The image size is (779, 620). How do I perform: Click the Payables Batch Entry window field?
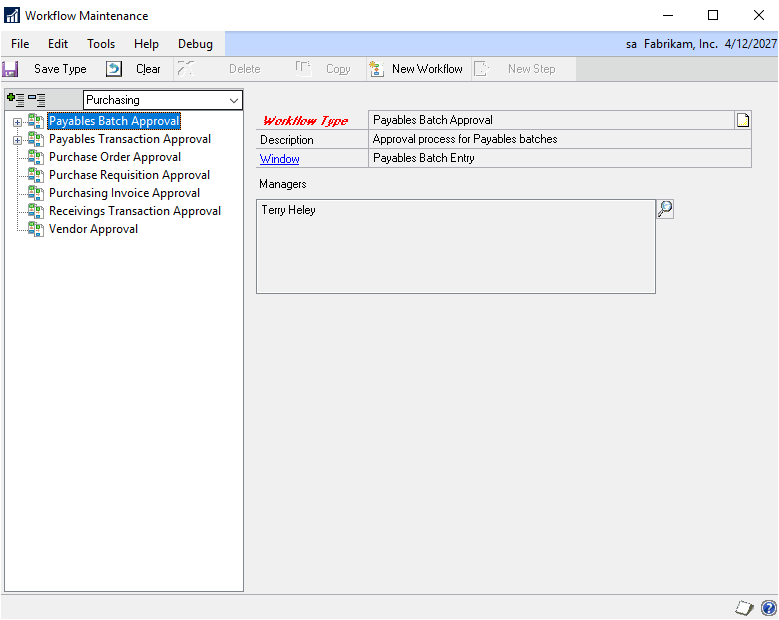[x=560, y=158]
